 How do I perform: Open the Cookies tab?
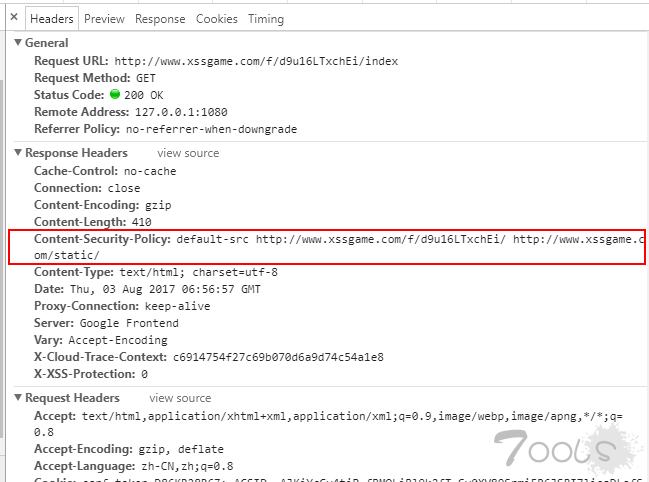pyautogui.click(x=216, y=19)
